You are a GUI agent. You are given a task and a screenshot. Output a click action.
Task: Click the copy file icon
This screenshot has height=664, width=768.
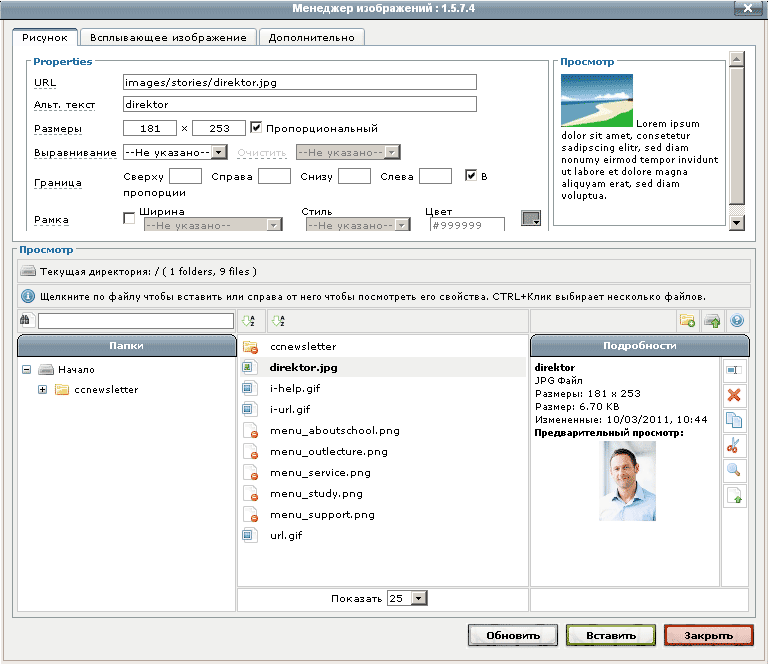coord(735,420)
